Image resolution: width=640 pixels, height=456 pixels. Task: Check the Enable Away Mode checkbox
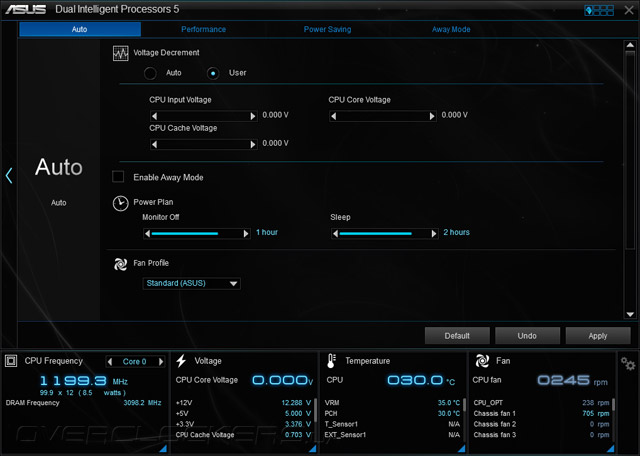click(x=118, y=177)
